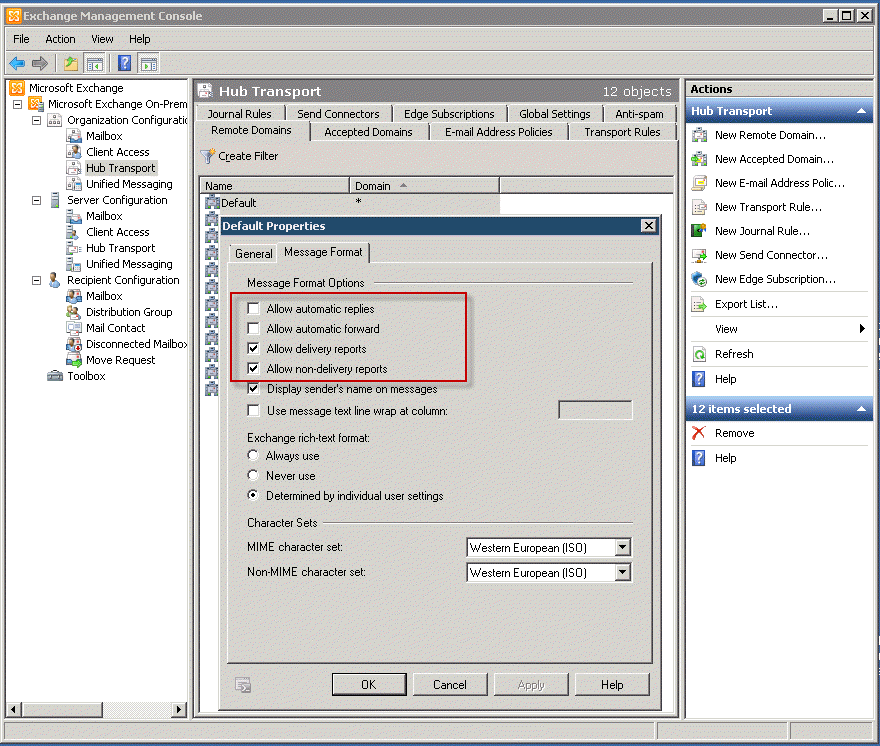Click the Toolbox icon in the tree
The width and height of the screenshot is (880, 746).
click(x=54, y=376)
